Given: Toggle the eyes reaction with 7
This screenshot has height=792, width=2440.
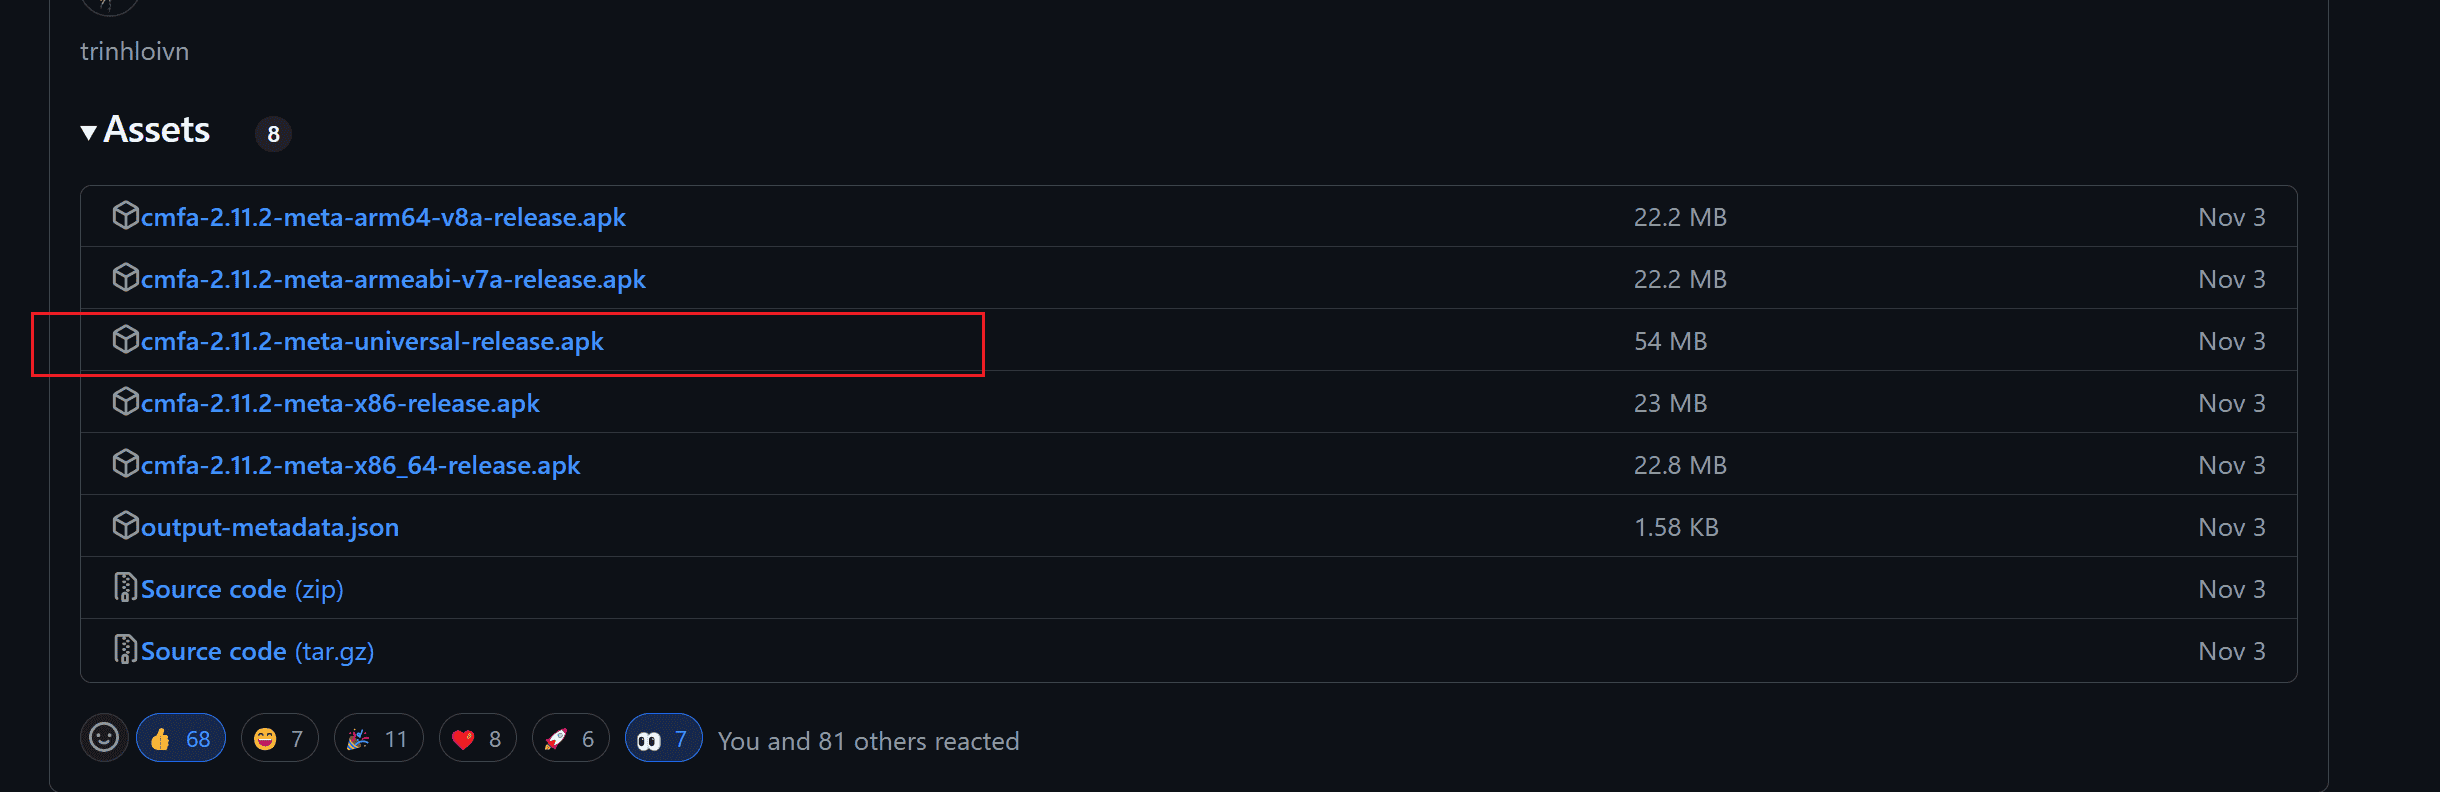Looking at the screenshot, I should click(663, 738).
